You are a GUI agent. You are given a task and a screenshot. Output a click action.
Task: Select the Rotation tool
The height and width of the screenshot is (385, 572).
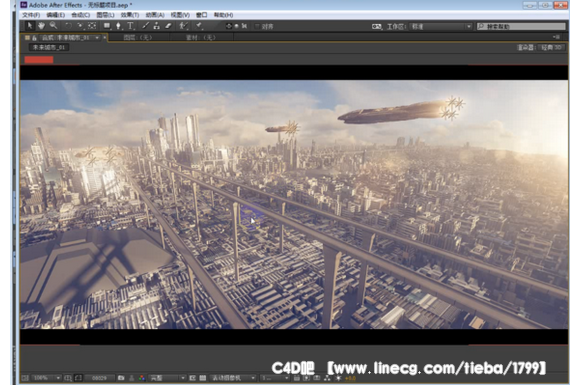[x=68, y=26]
